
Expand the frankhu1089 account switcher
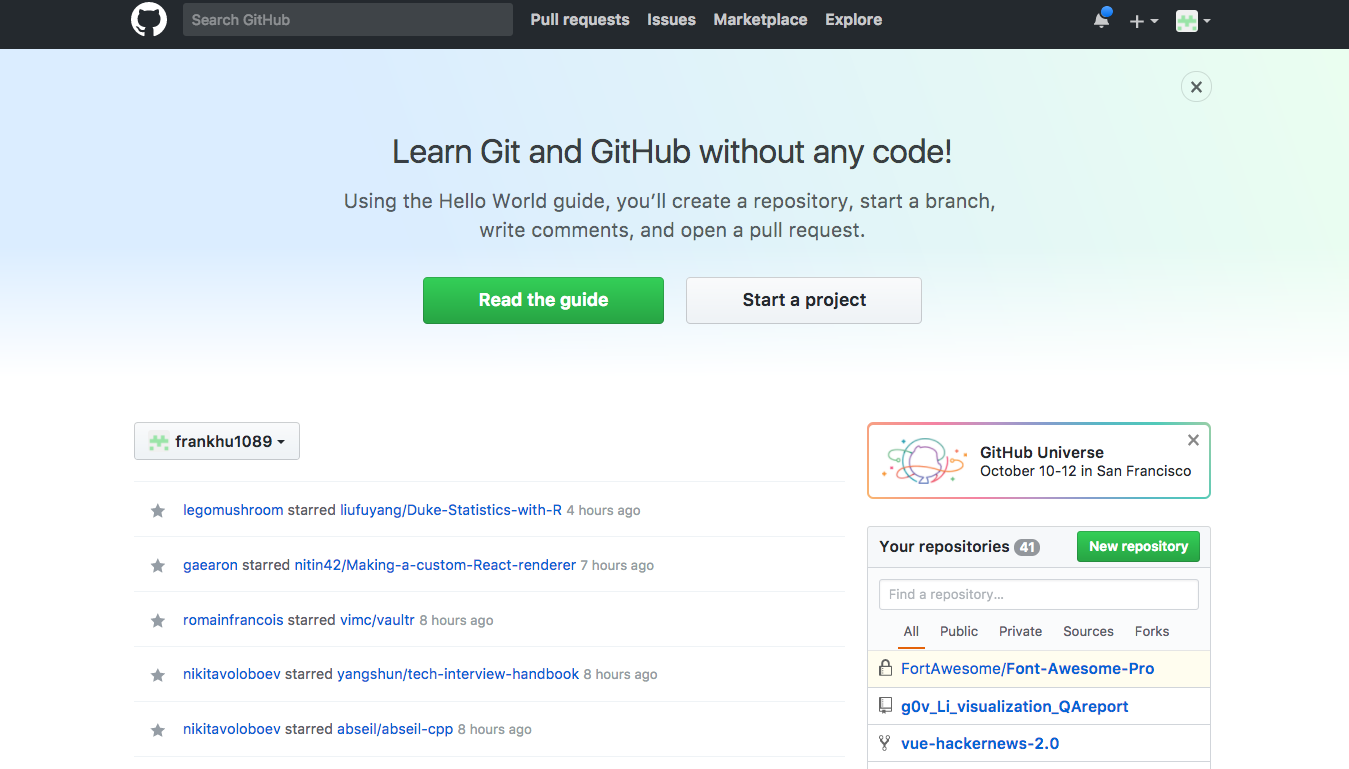coord(217,441)
